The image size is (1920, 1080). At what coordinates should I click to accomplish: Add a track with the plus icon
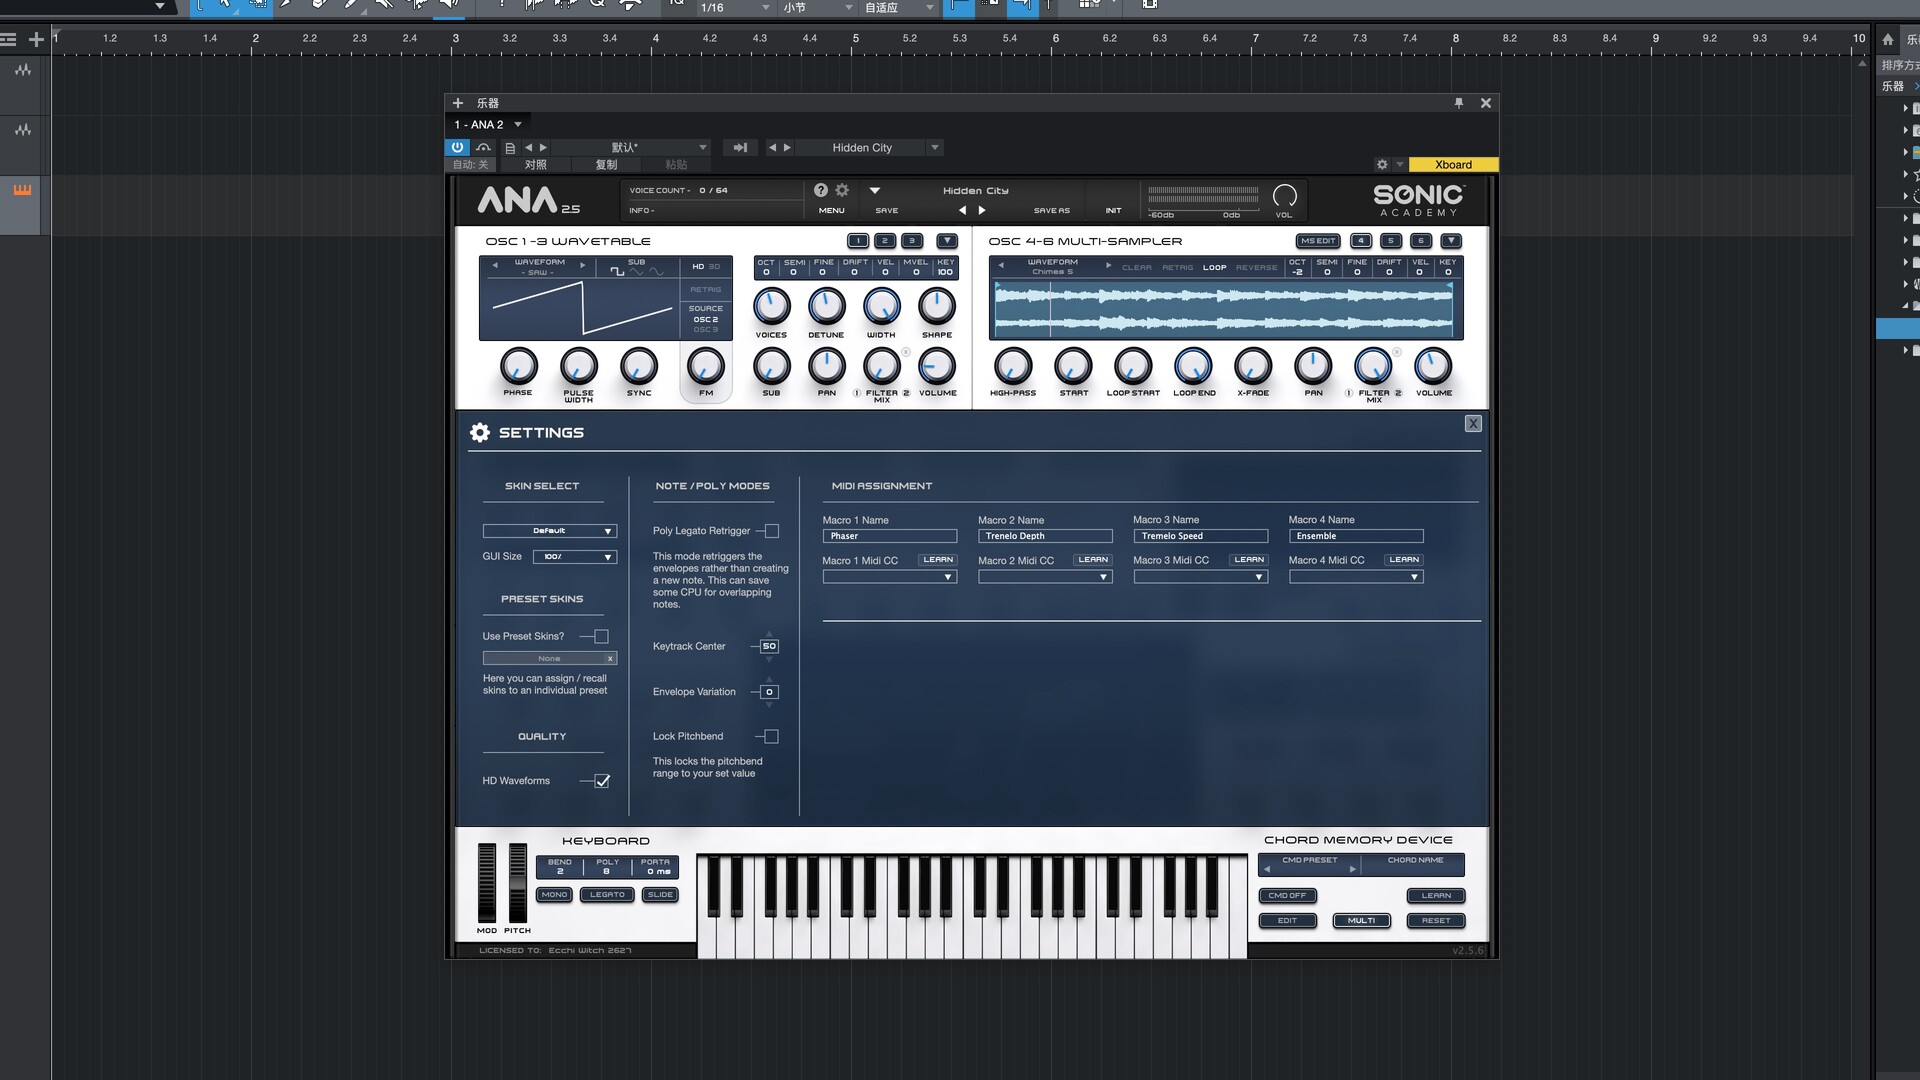(x=36, y=40)
